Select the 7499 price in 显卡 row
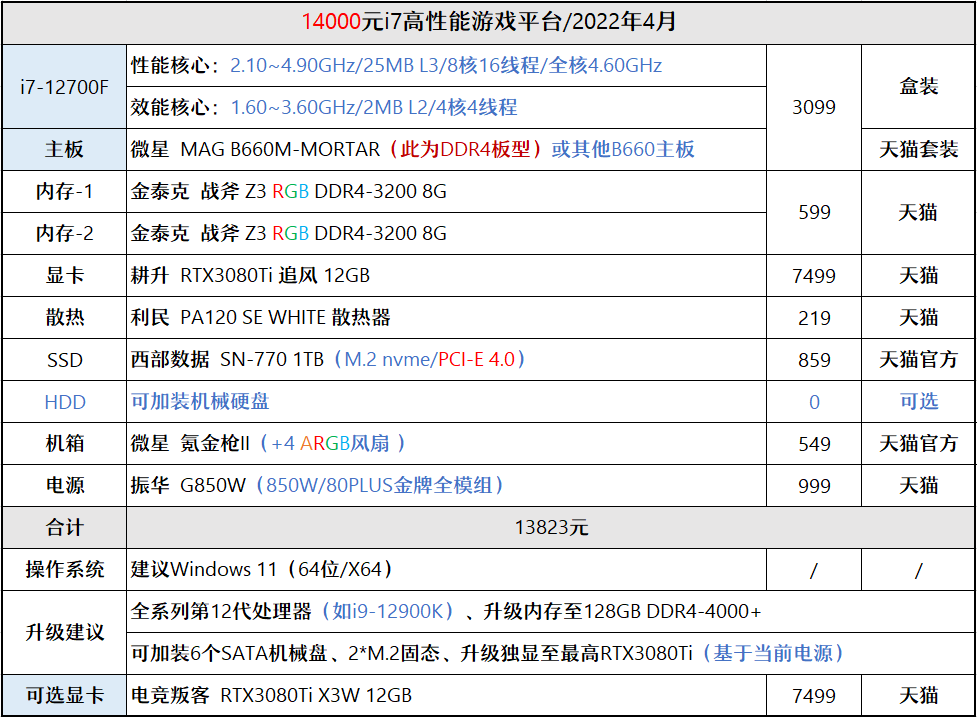The width and height of the screenshot is (977, 717). [x=814, y=275]
